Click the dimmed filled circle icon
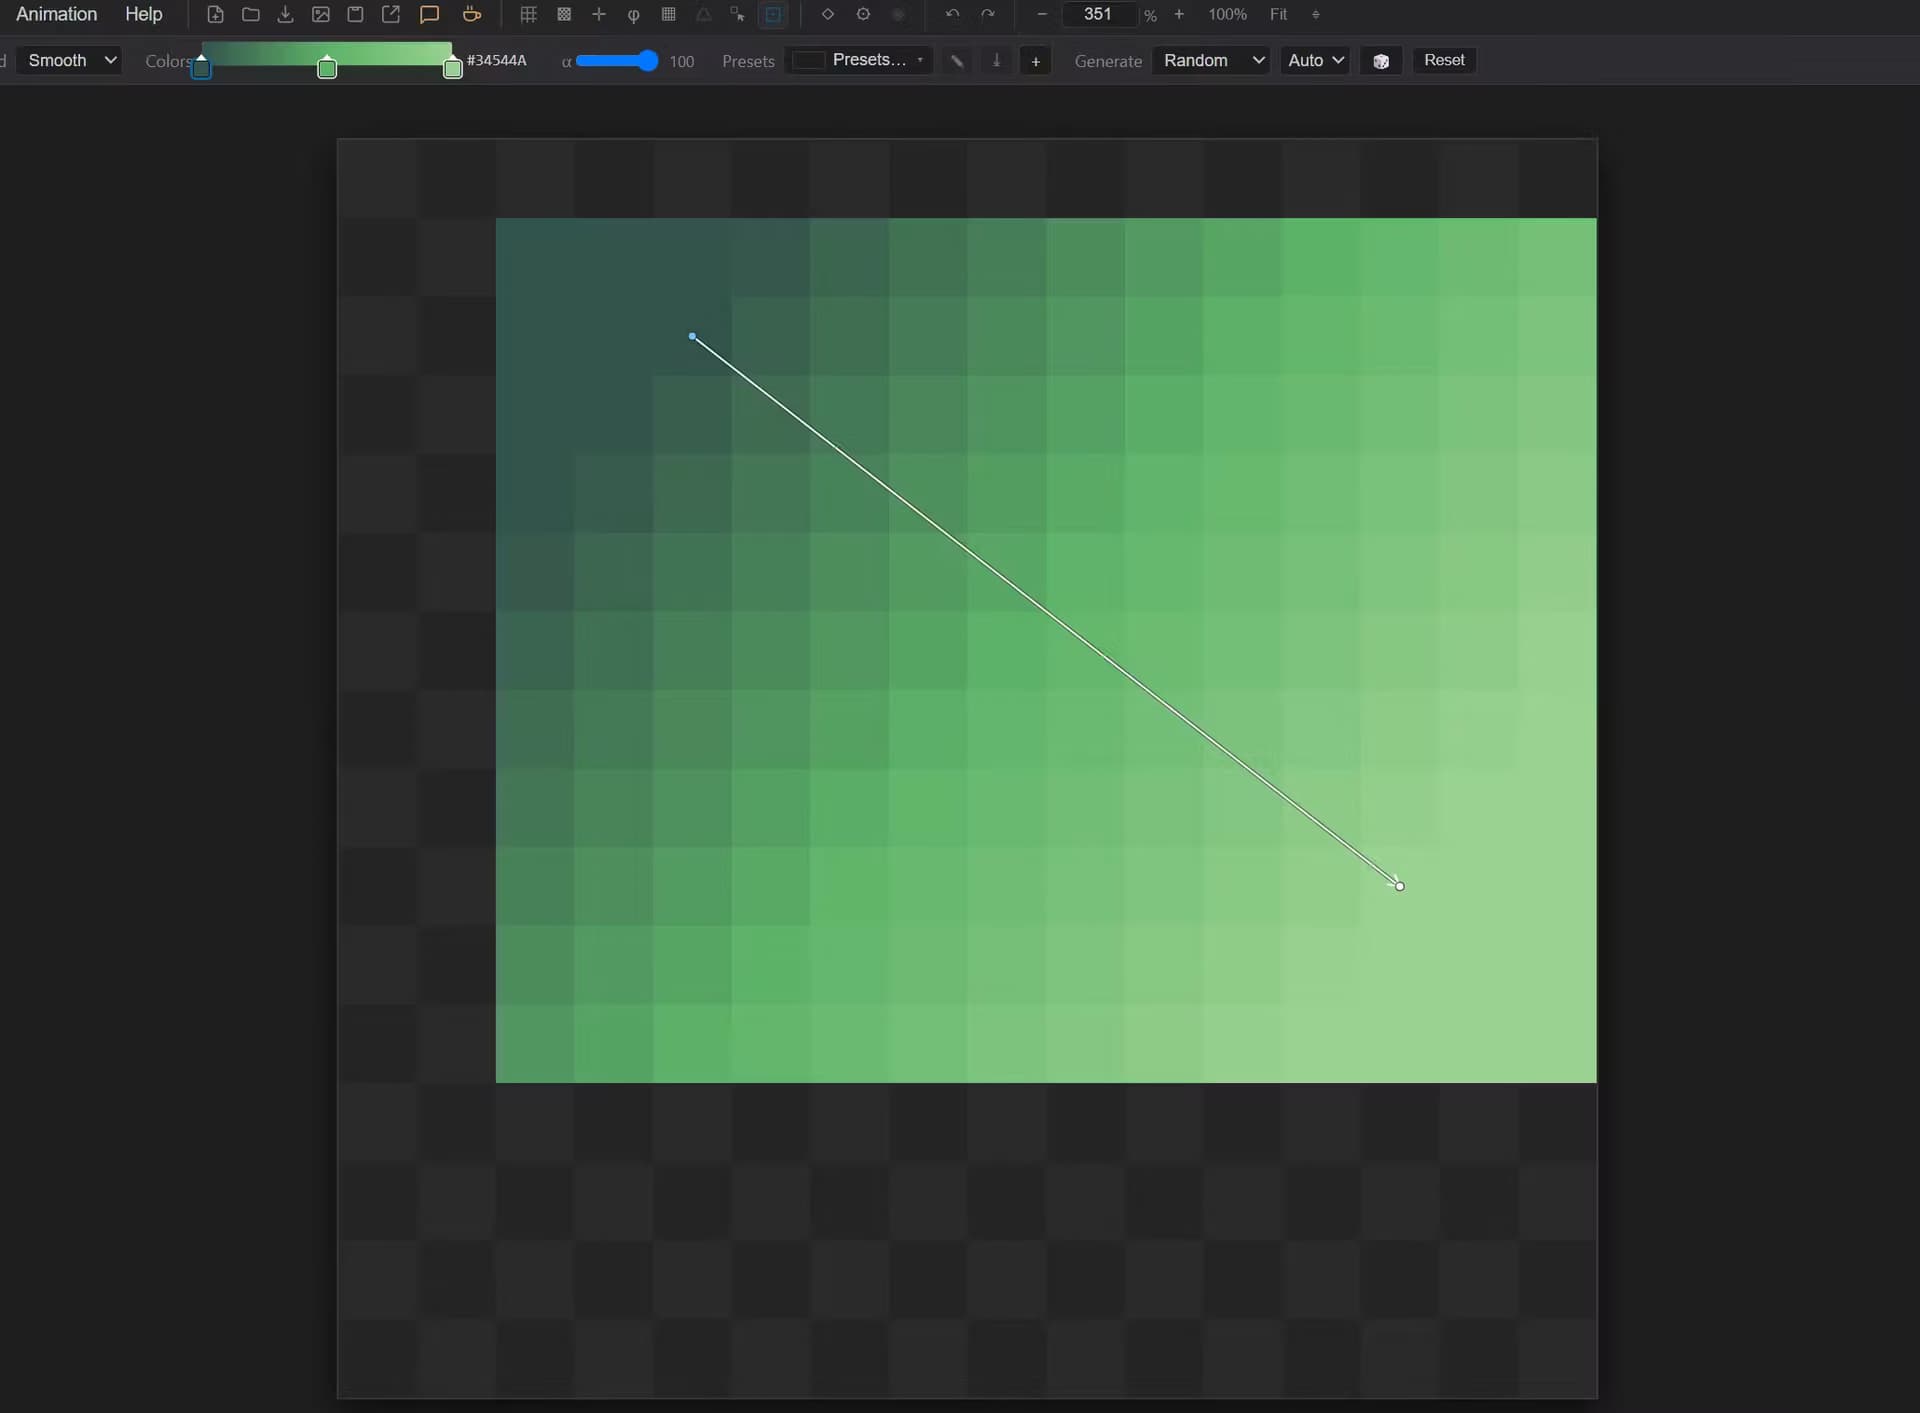Viewport: 1920px width, 1413px height. tap(898, 14)
